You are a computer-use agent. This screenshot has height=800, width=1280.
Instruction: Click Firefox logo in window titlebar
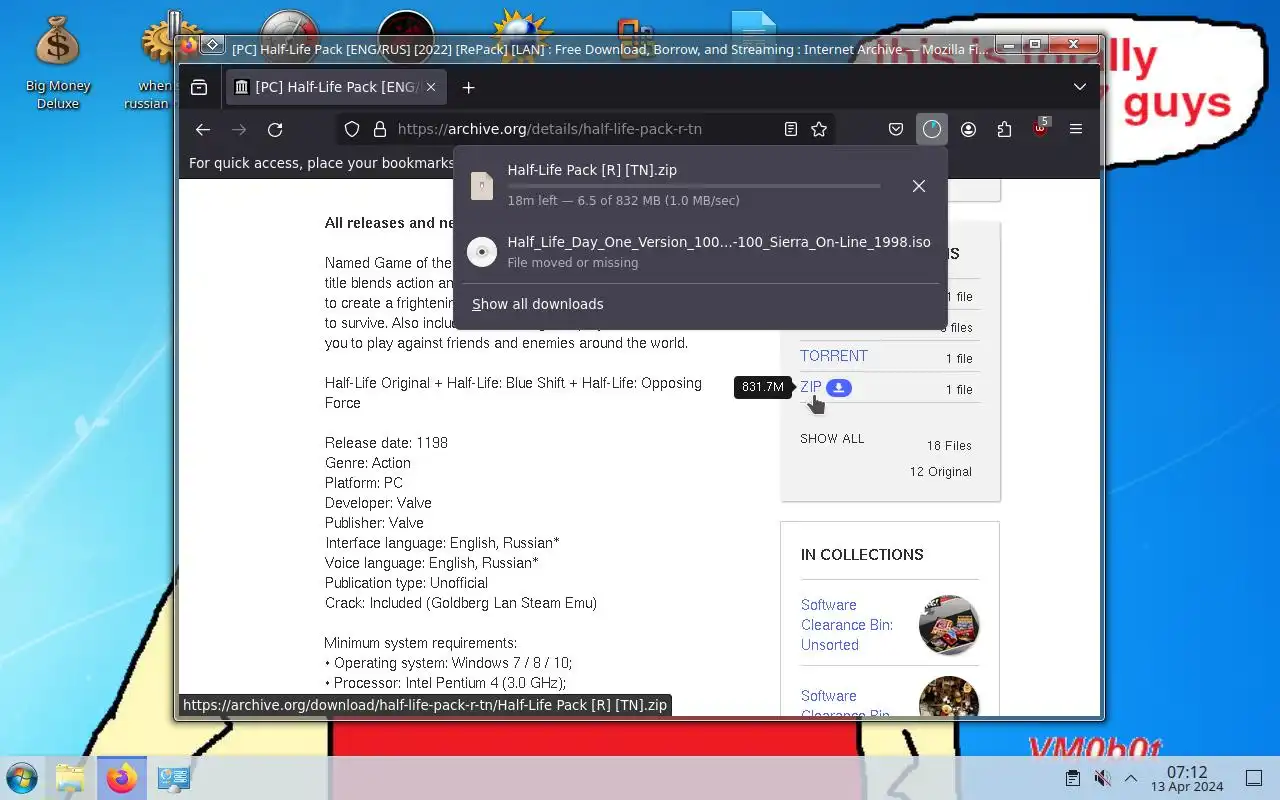[189, 45]
